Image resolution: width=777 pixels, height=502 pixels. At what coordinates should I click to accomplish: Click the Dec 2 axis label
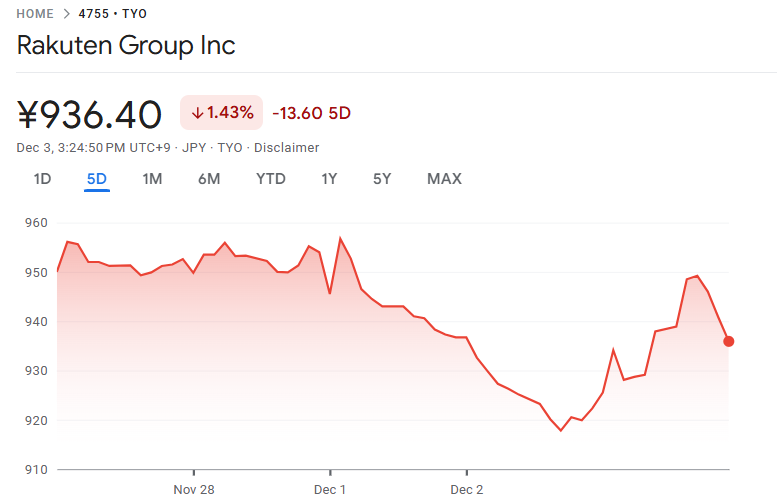coord(467,490)
